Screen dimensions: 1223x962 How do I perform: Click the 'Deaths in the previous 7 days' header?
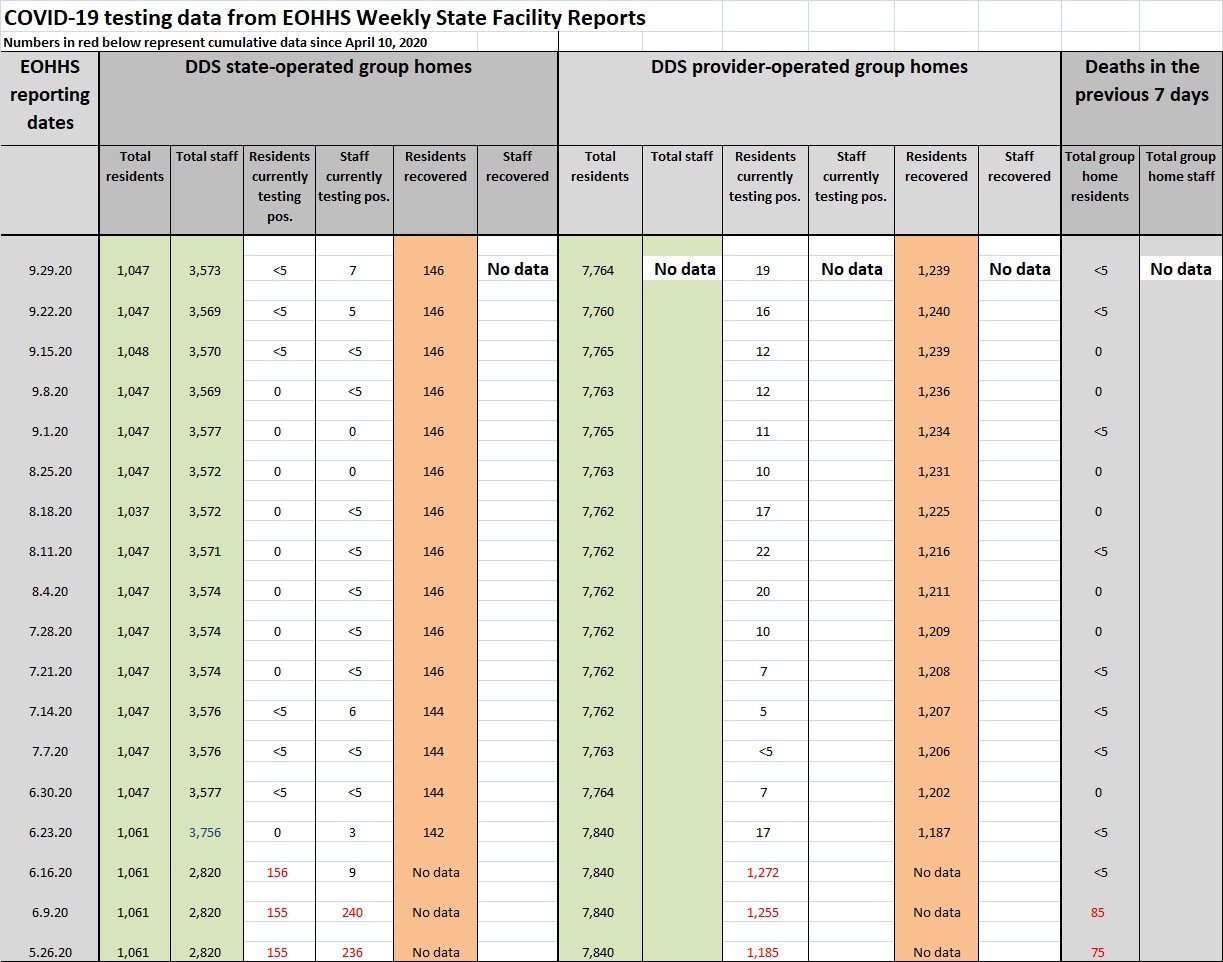click(1141, 81)
